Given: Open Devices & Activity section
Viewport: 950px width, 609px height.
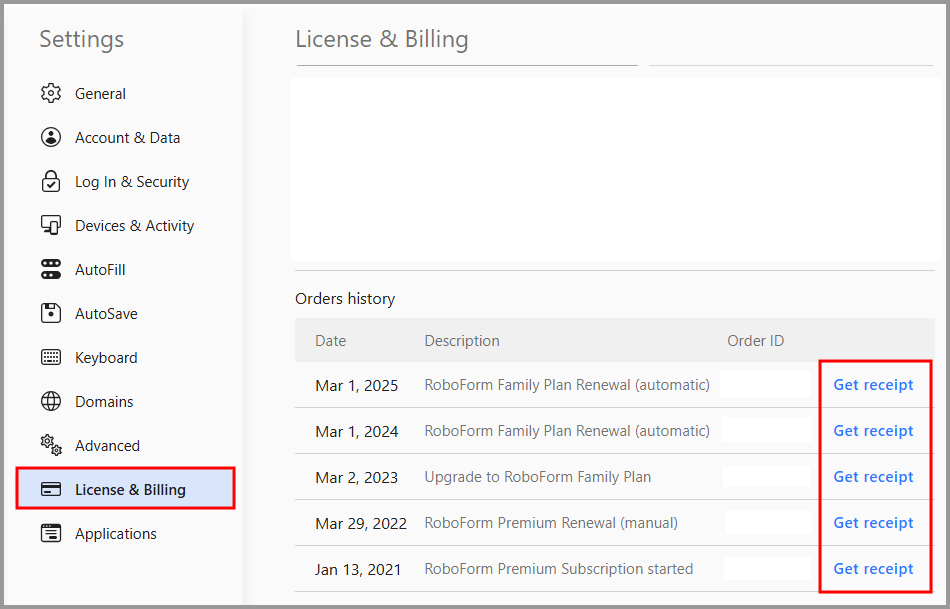Looking at the screenshot, I should [135, 226].
